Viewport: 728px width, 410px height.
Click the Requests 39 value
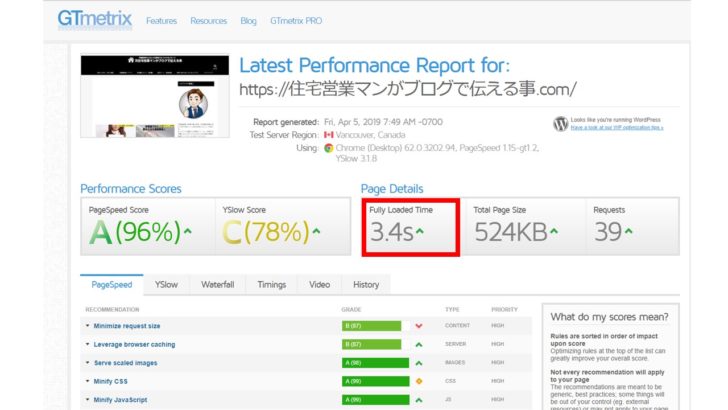click(608, 232)
